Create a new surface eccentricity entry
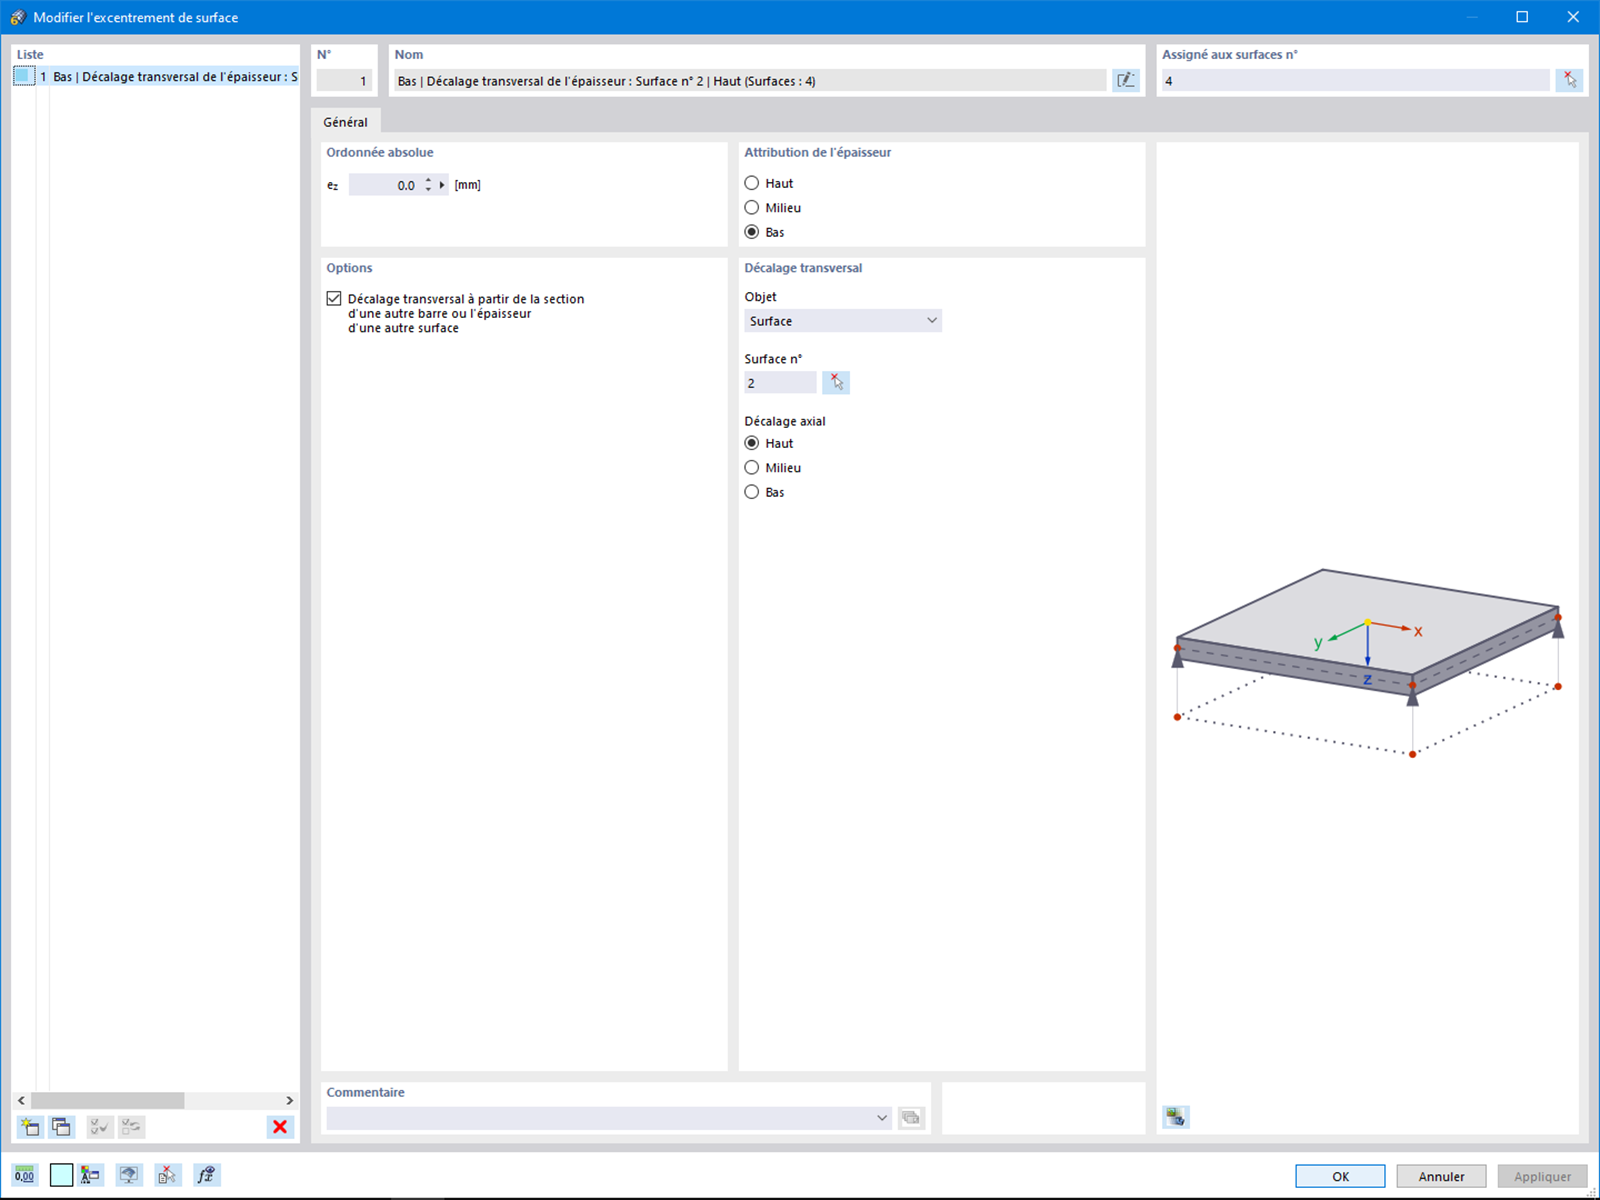This screenshot has height=1200, width=1600. 29,1127
